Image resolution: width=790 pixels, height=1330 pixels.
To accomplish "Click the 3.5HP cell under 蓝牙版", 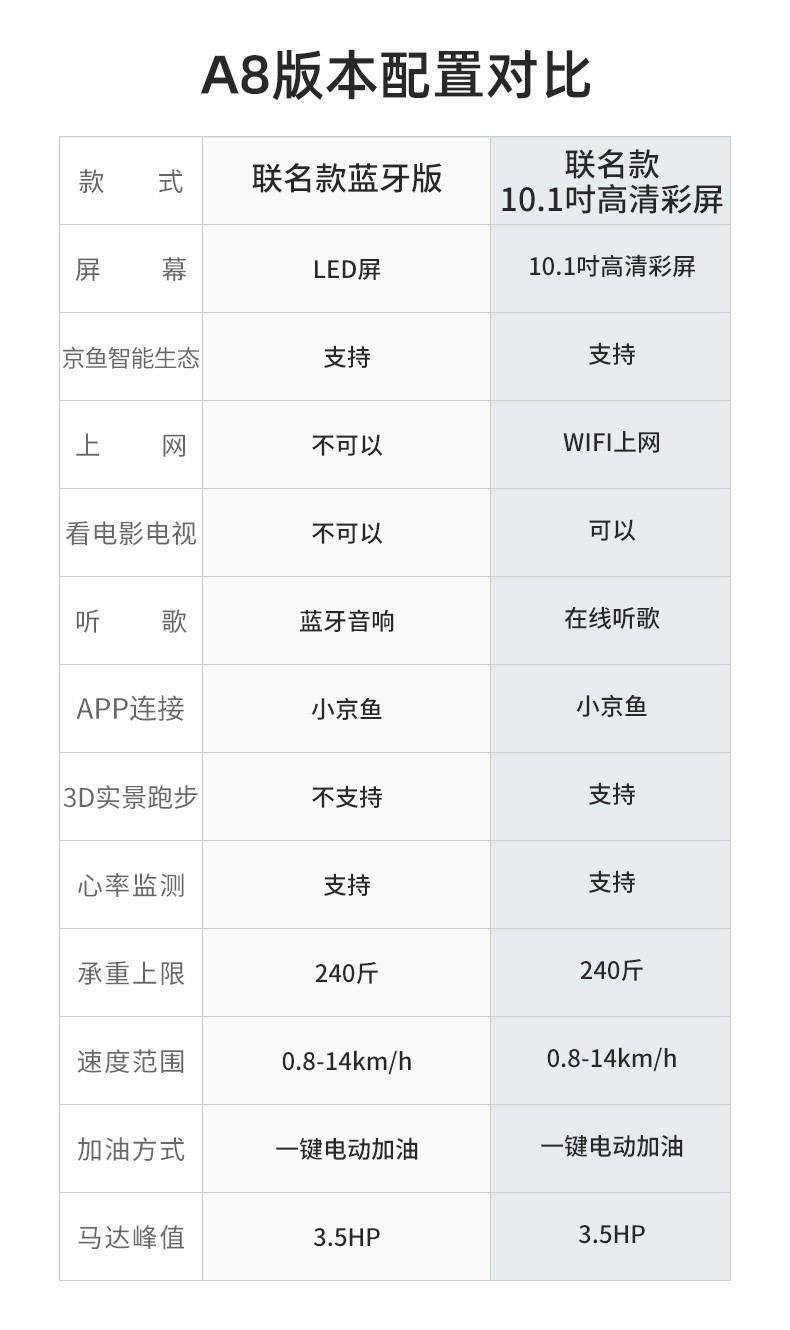I will 347,1237.
